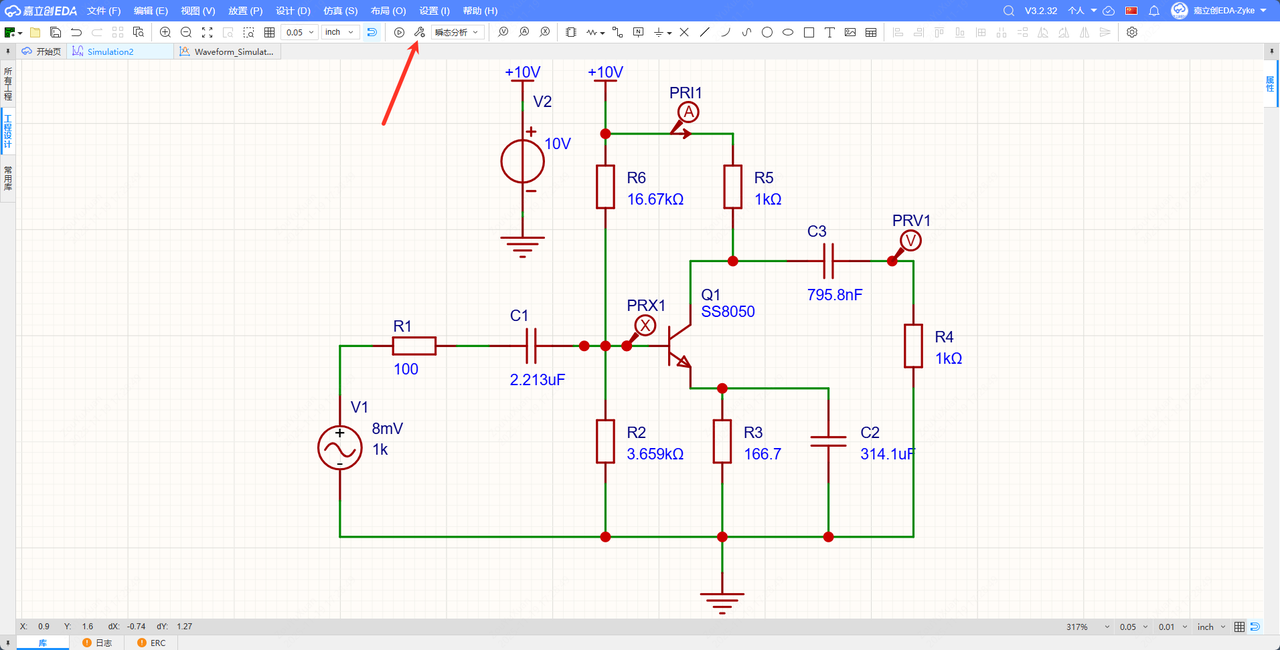Run the simulation with the play icon
Screen dimensions: 1280x650
[x=399, y=32]
